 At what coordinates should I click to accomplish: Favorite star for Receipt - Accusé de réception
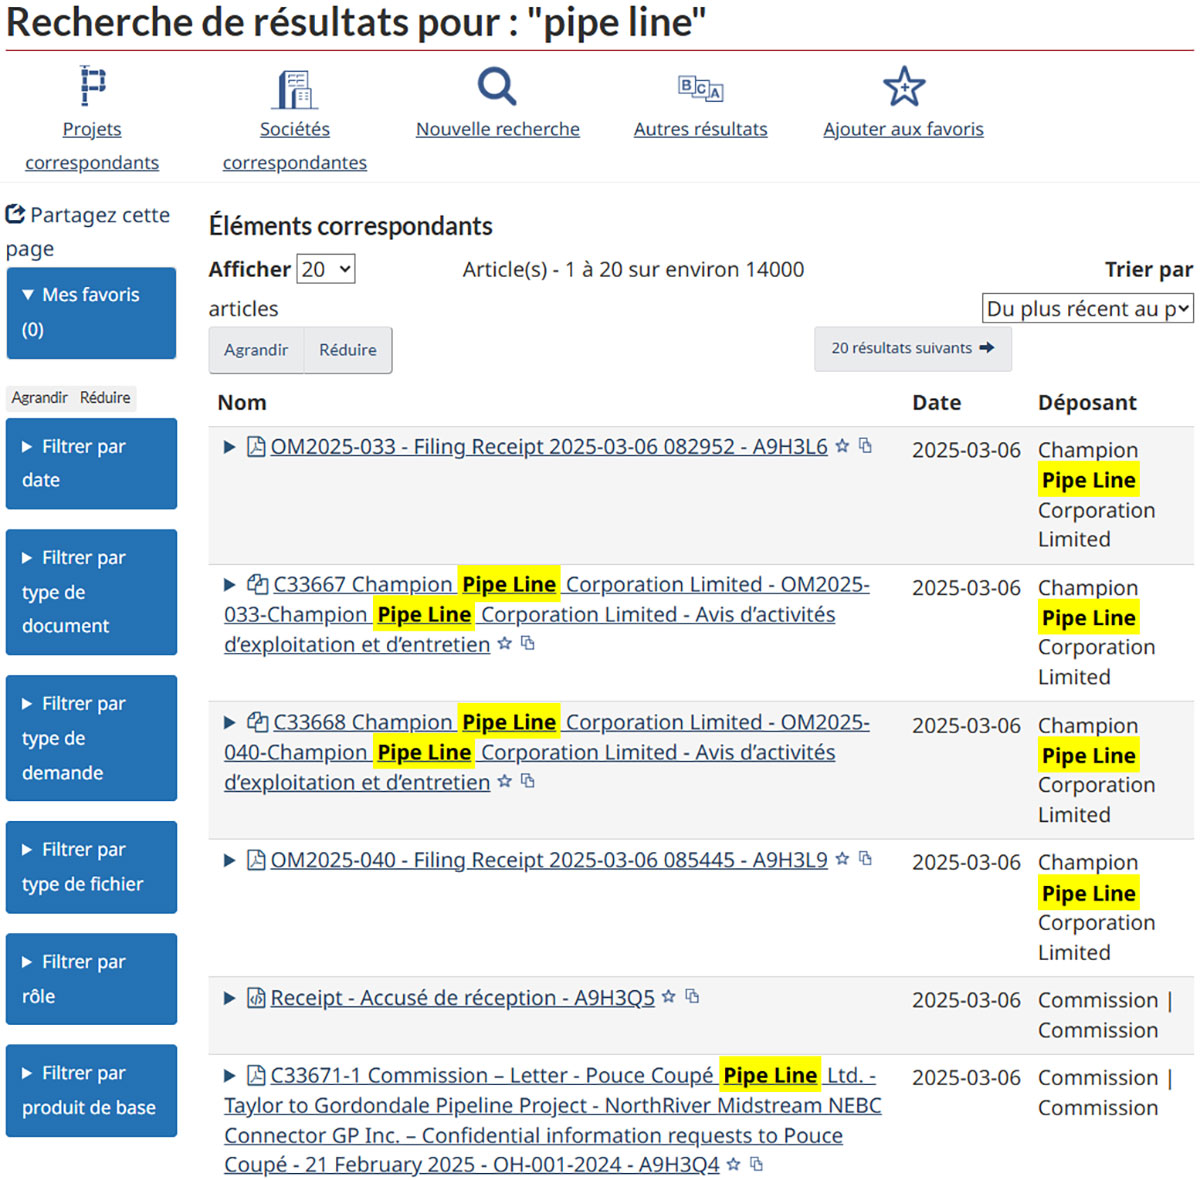click(669, 997)
